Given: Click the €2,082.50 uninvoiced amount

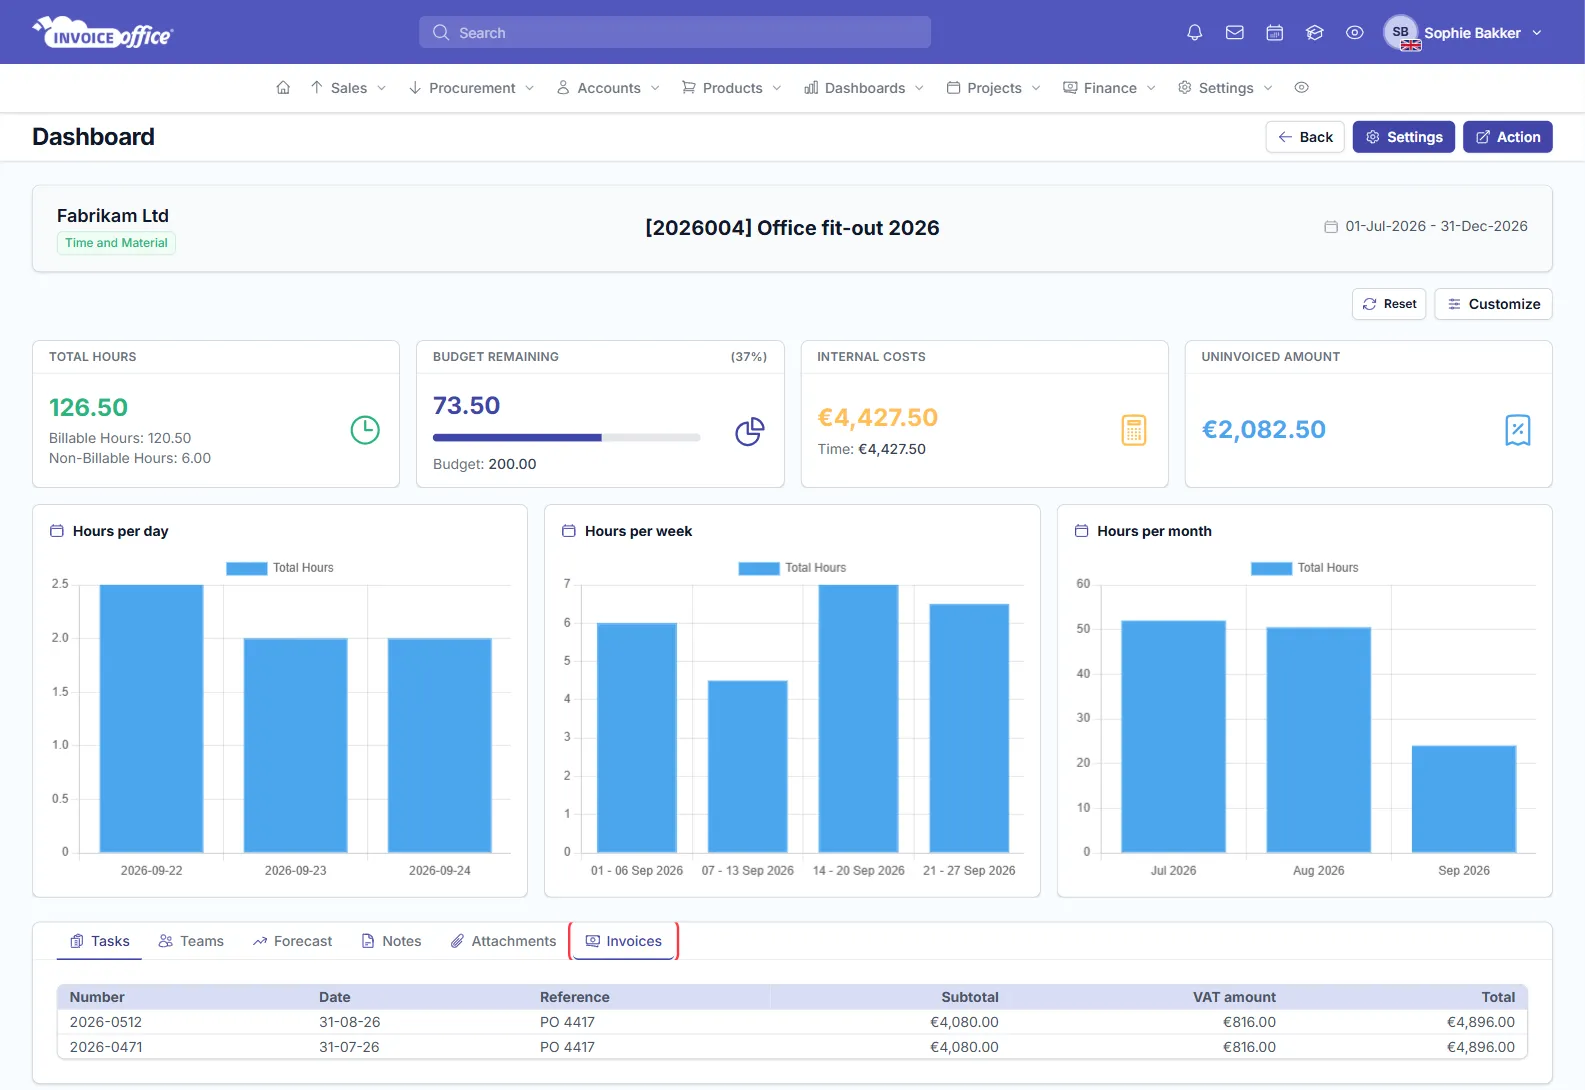Looking at the screenshot, I should (1264, 430).
